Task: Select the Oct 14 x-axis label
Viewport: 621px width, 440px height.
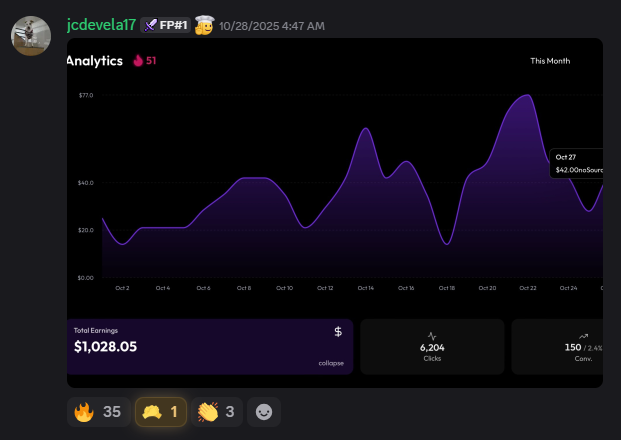Action: tap(365, 288)
